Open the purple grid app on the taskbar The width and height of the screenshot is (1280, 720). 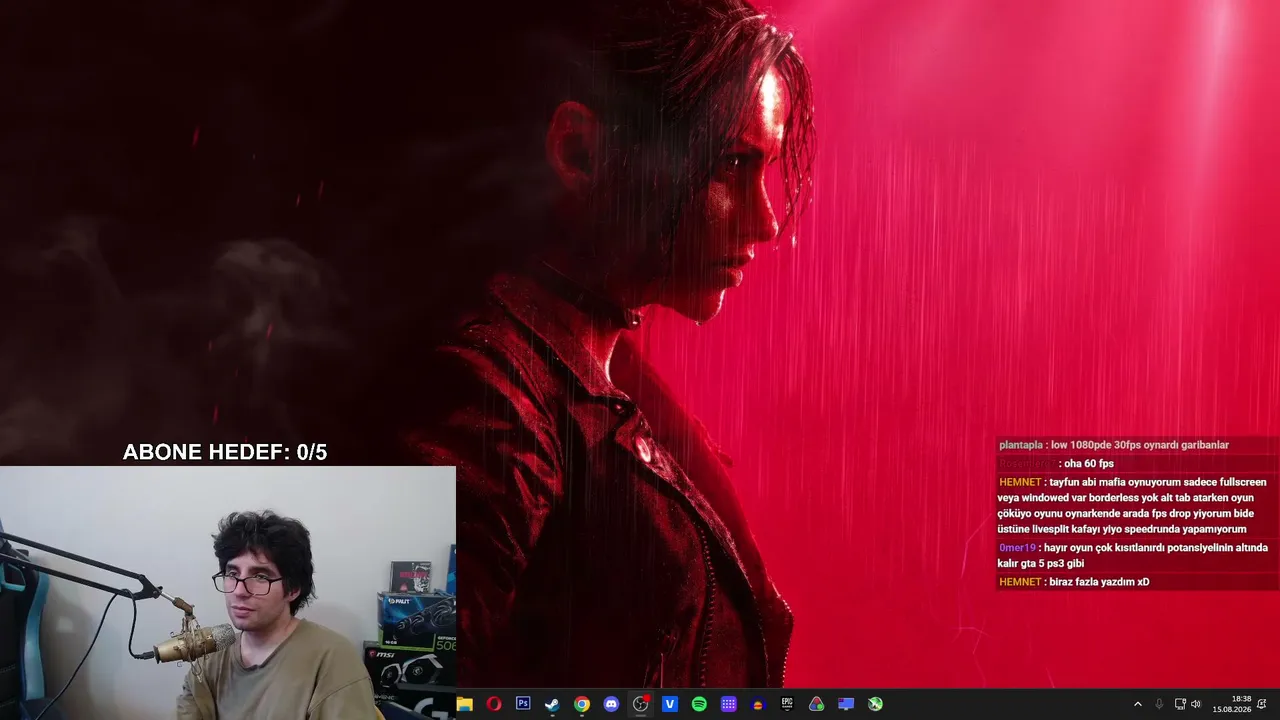point(729,704)
